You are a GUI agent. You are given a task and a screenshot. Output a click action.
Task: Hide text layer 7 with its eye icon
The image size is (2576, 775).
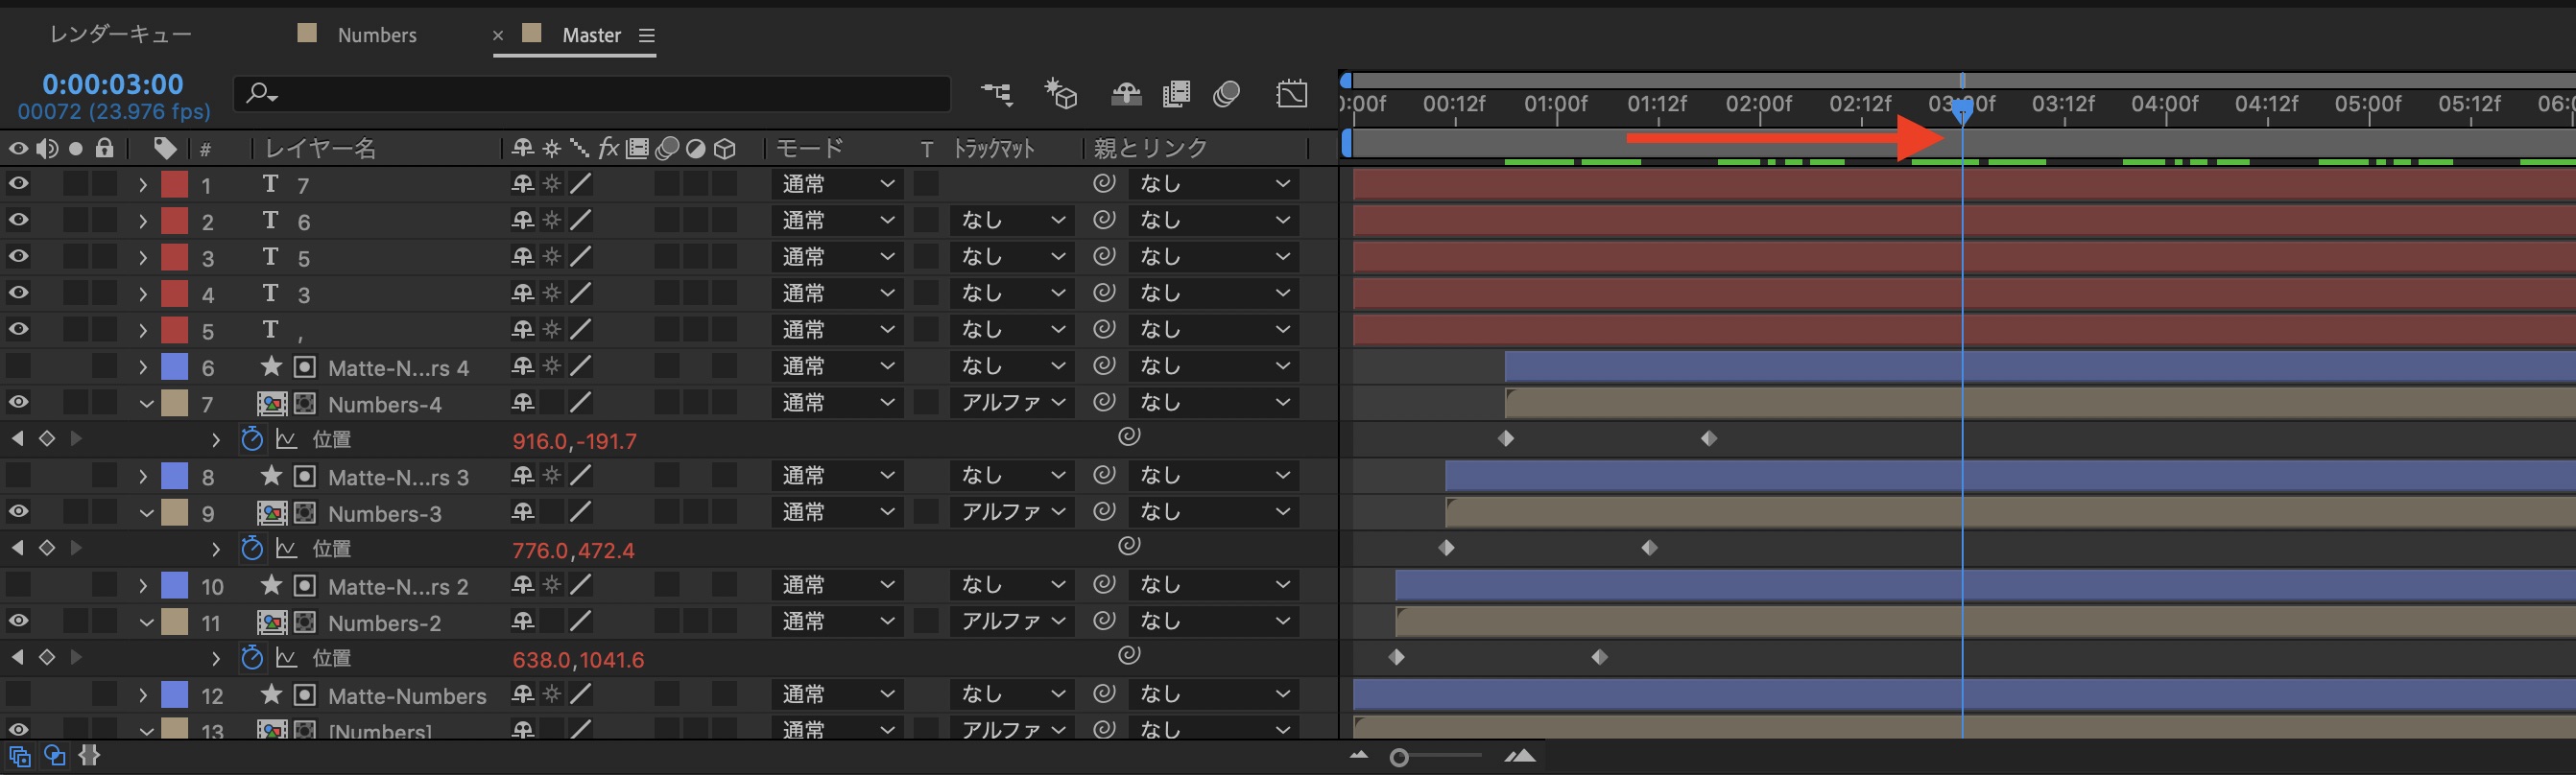(18, 184)
